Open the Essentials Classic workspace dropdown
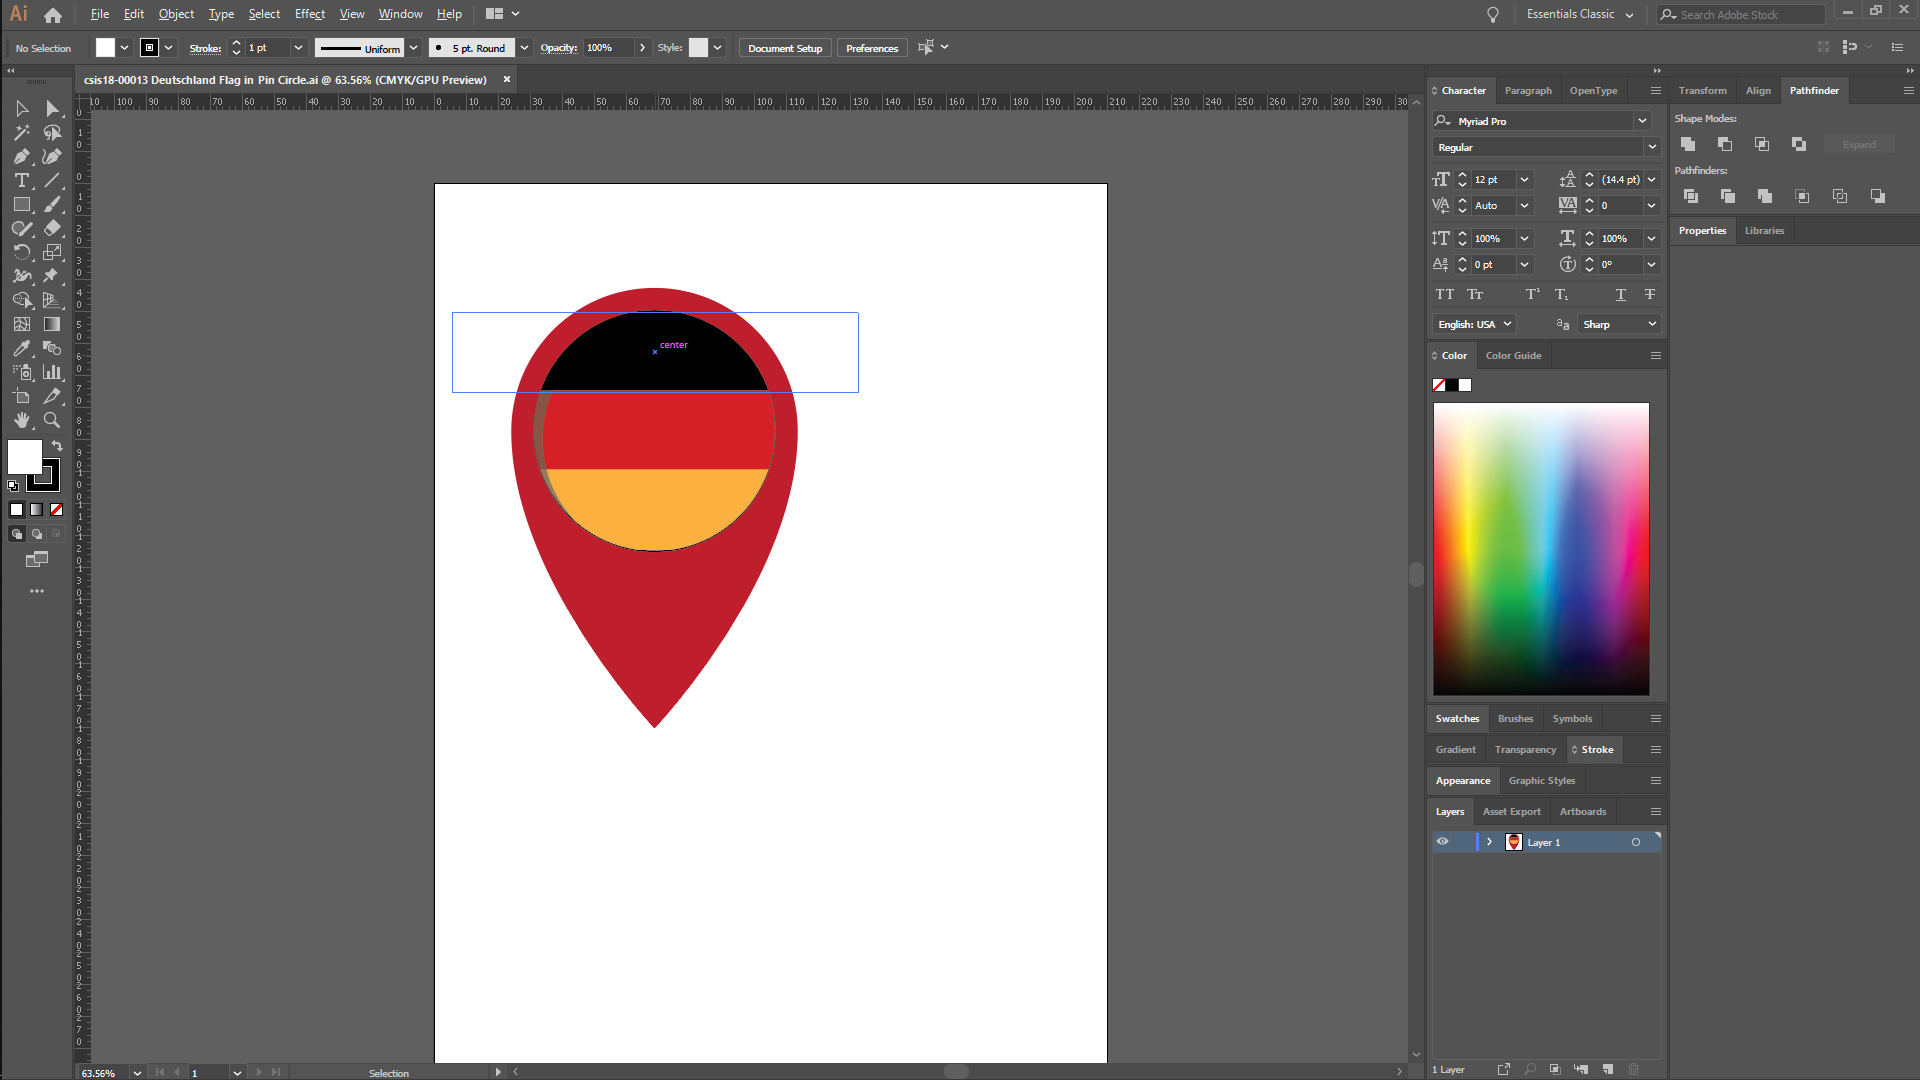 coord(1580,14)
